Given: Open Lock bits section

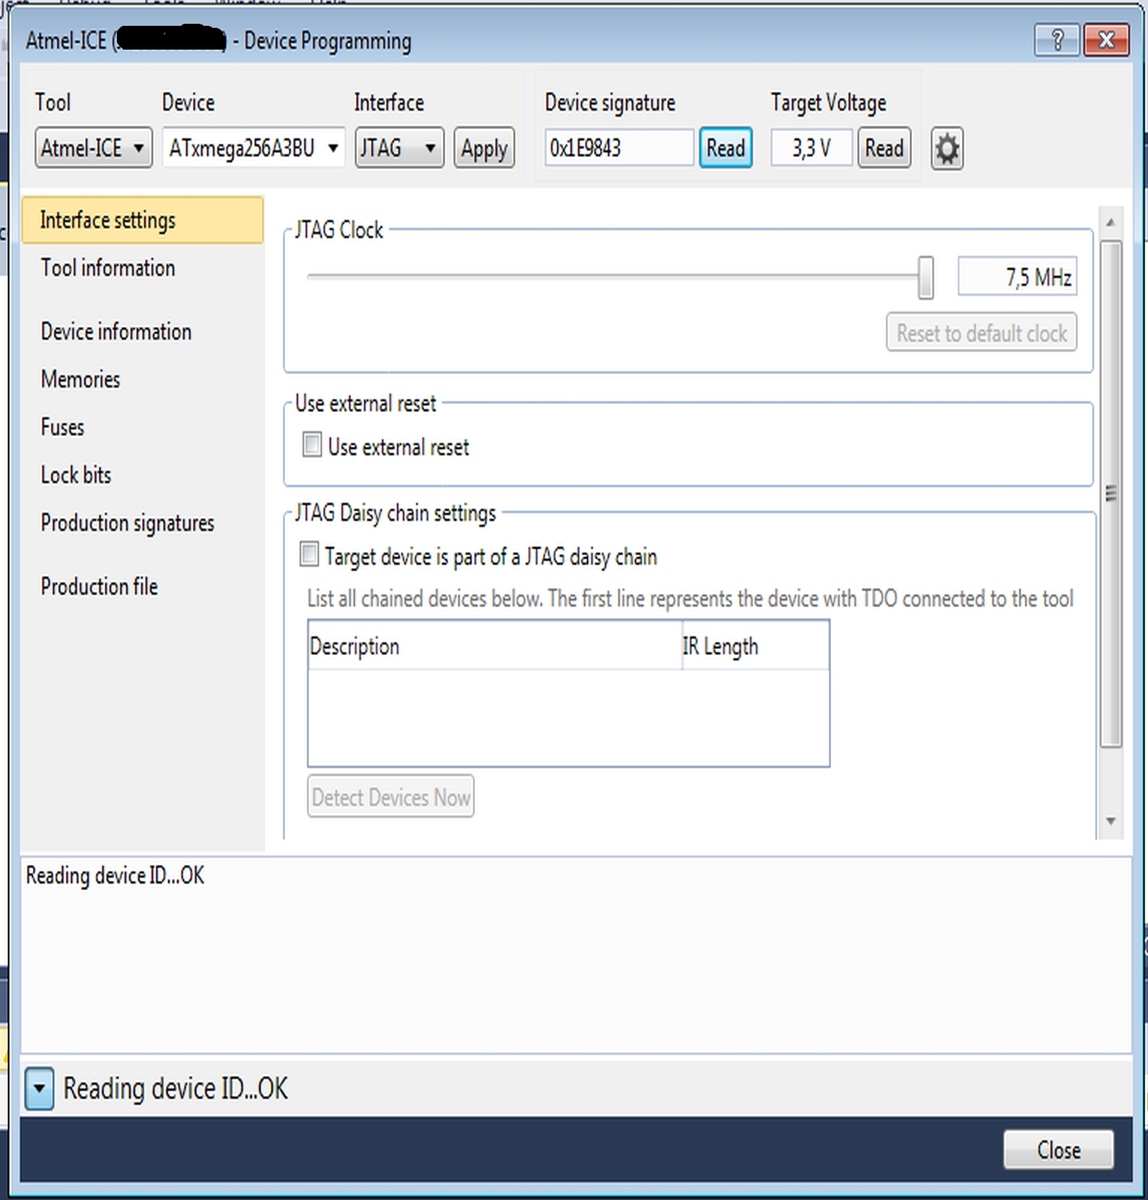Looking at the screenshot, I should click(x=76, y=475).
